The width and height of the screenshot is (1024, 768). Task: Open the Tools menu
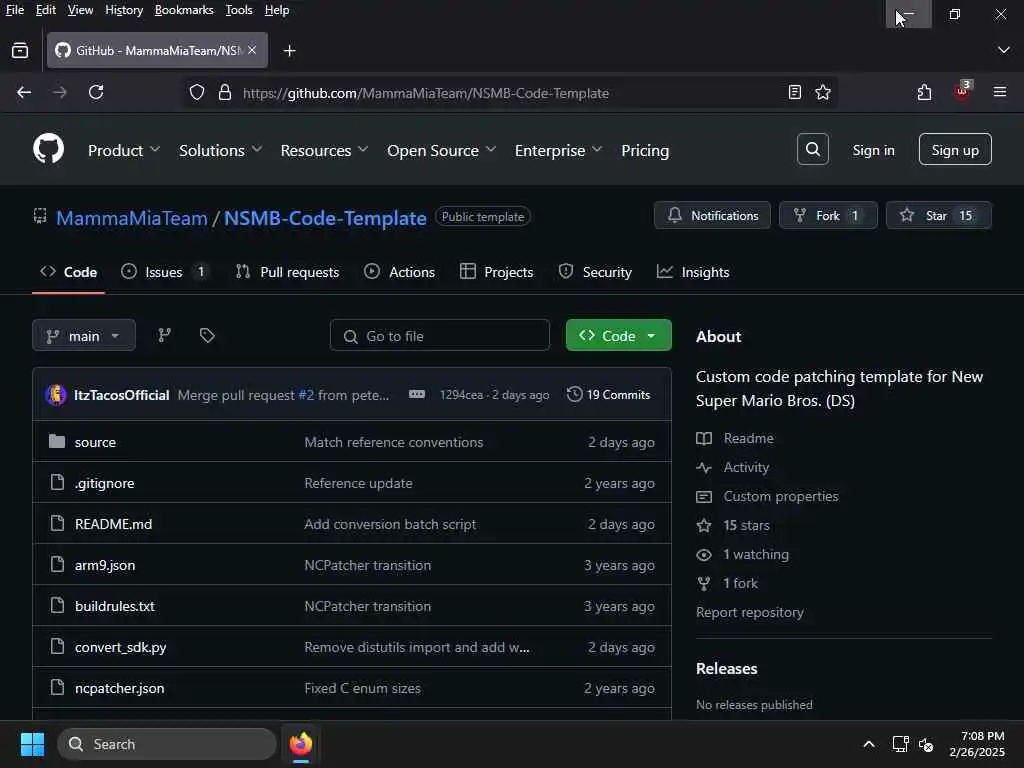(x=239, y=10)
